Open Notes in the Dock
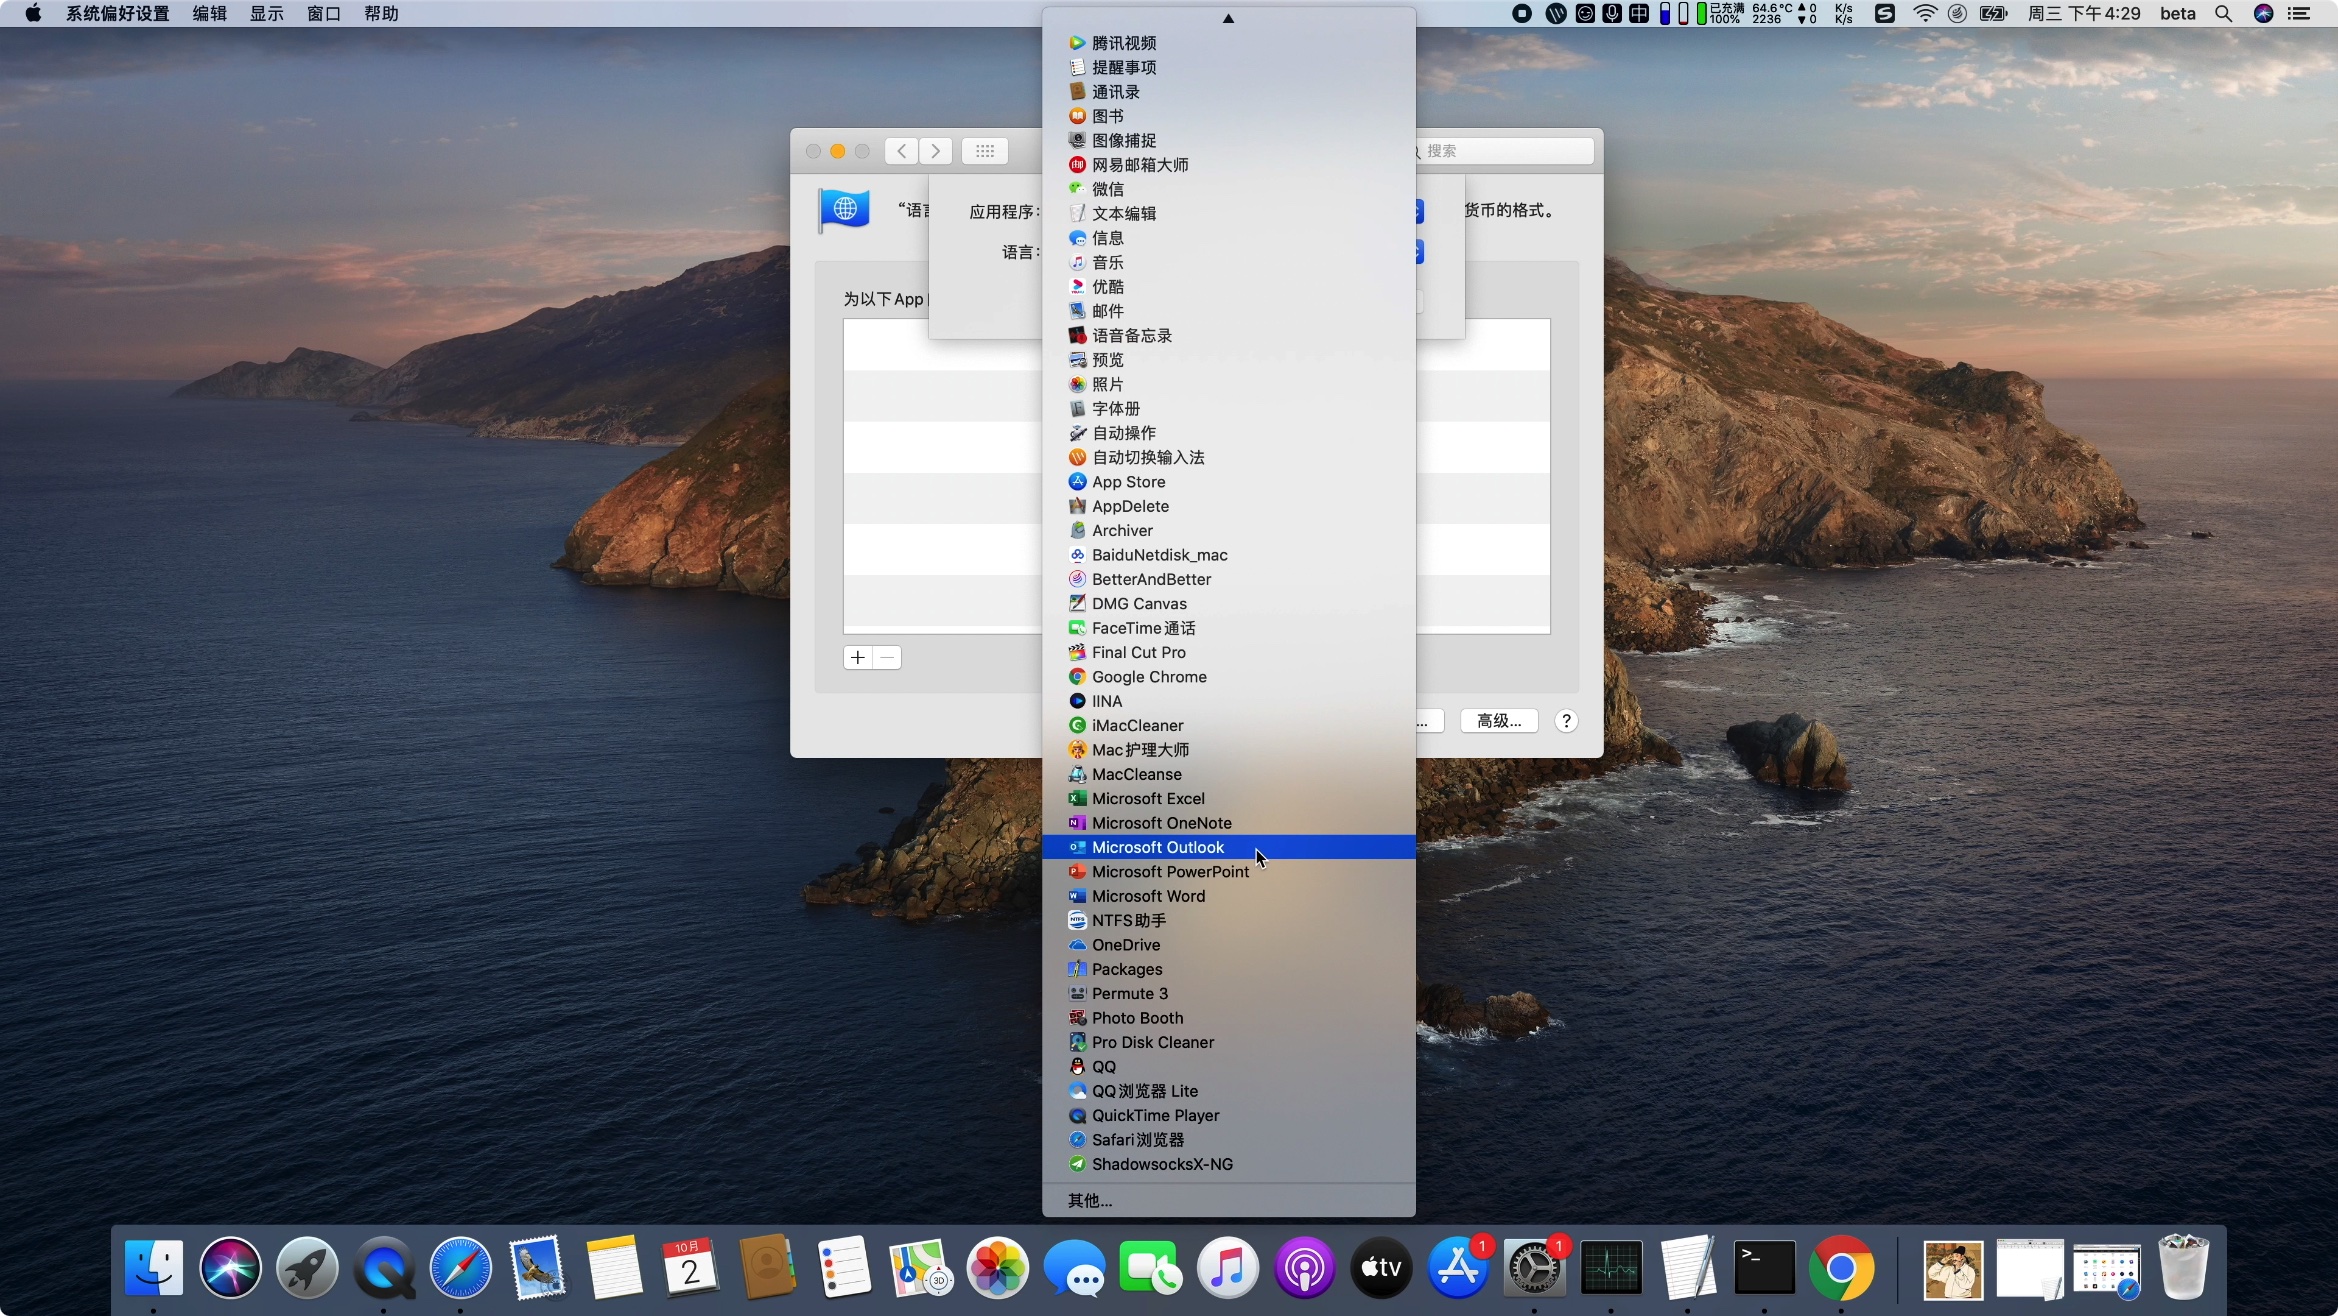This screenshot has width=2338, height=1316. [x=614, y=1268]
